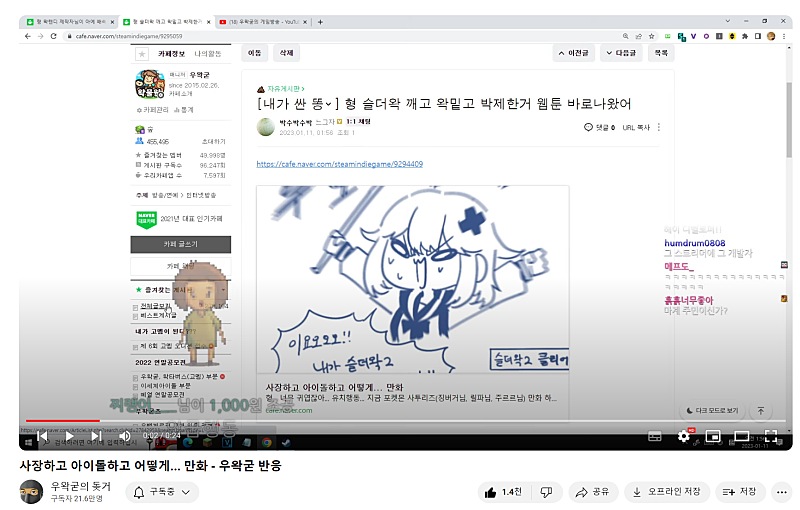Toggle the browser side panel

758,36
